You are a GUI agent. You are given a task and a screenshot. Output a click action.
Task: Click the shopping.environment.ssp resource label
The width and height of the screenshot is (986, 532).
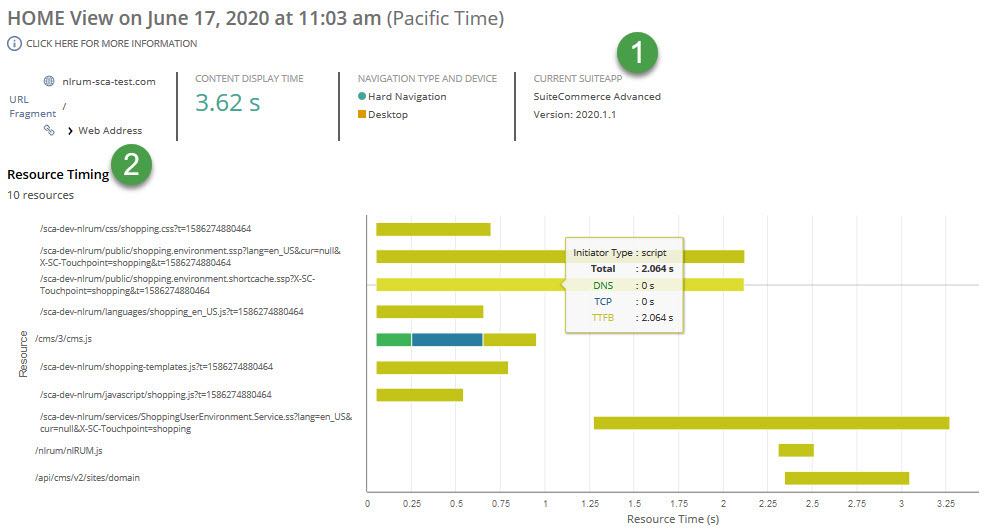tap(190, 257)
